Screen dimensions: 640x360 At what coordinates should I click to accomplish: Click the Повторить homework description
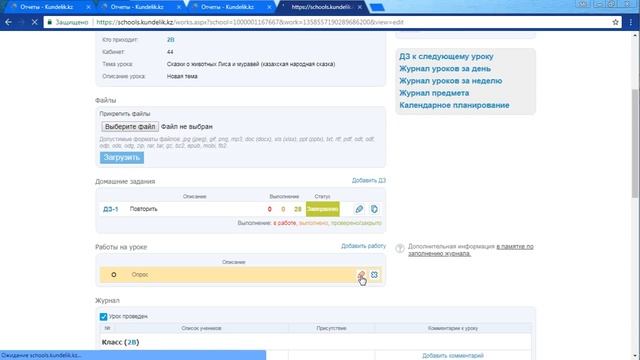click(143, 209)
